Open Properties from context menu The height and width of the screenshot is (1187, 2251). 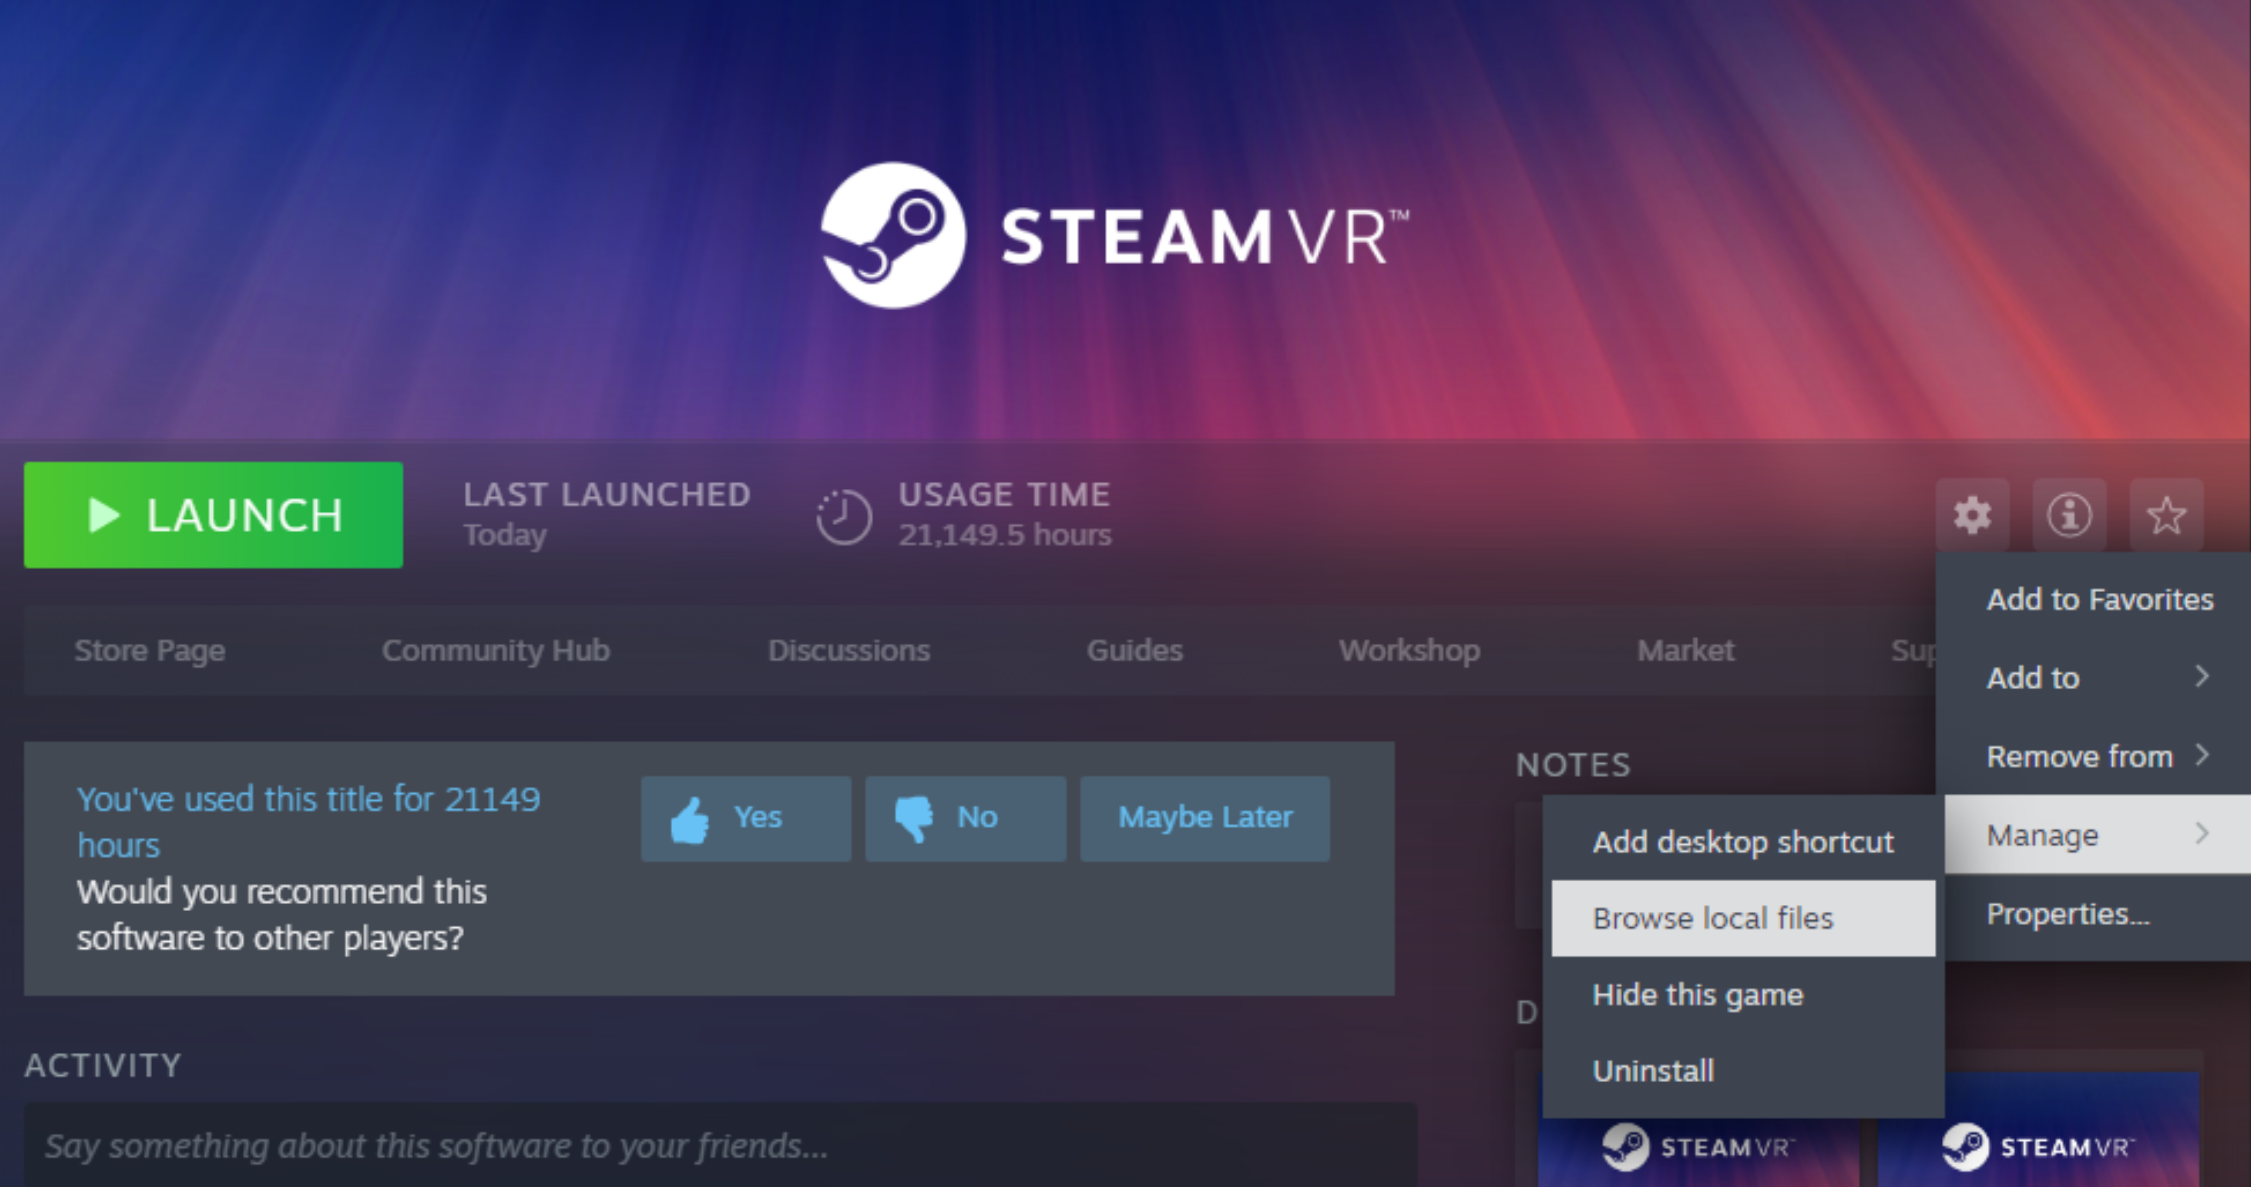pyautogui.click(x=2067, y=914)
